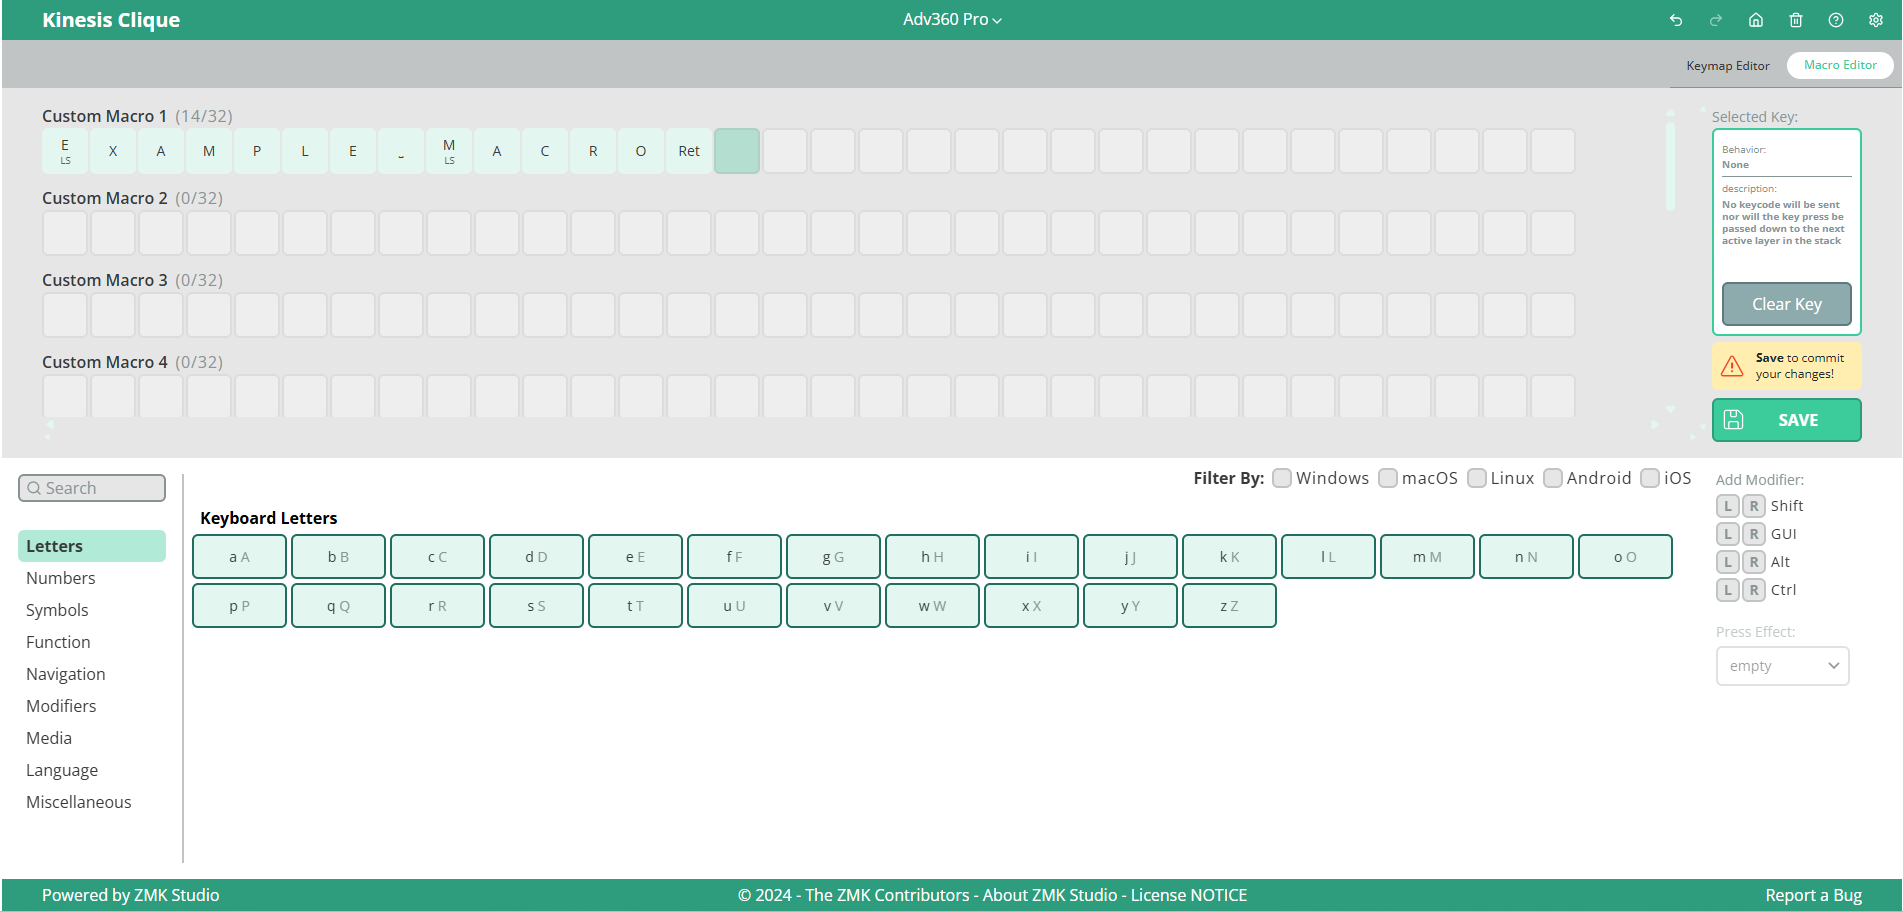Open the Adv360 Pro device dropdown

pos(952,20)
